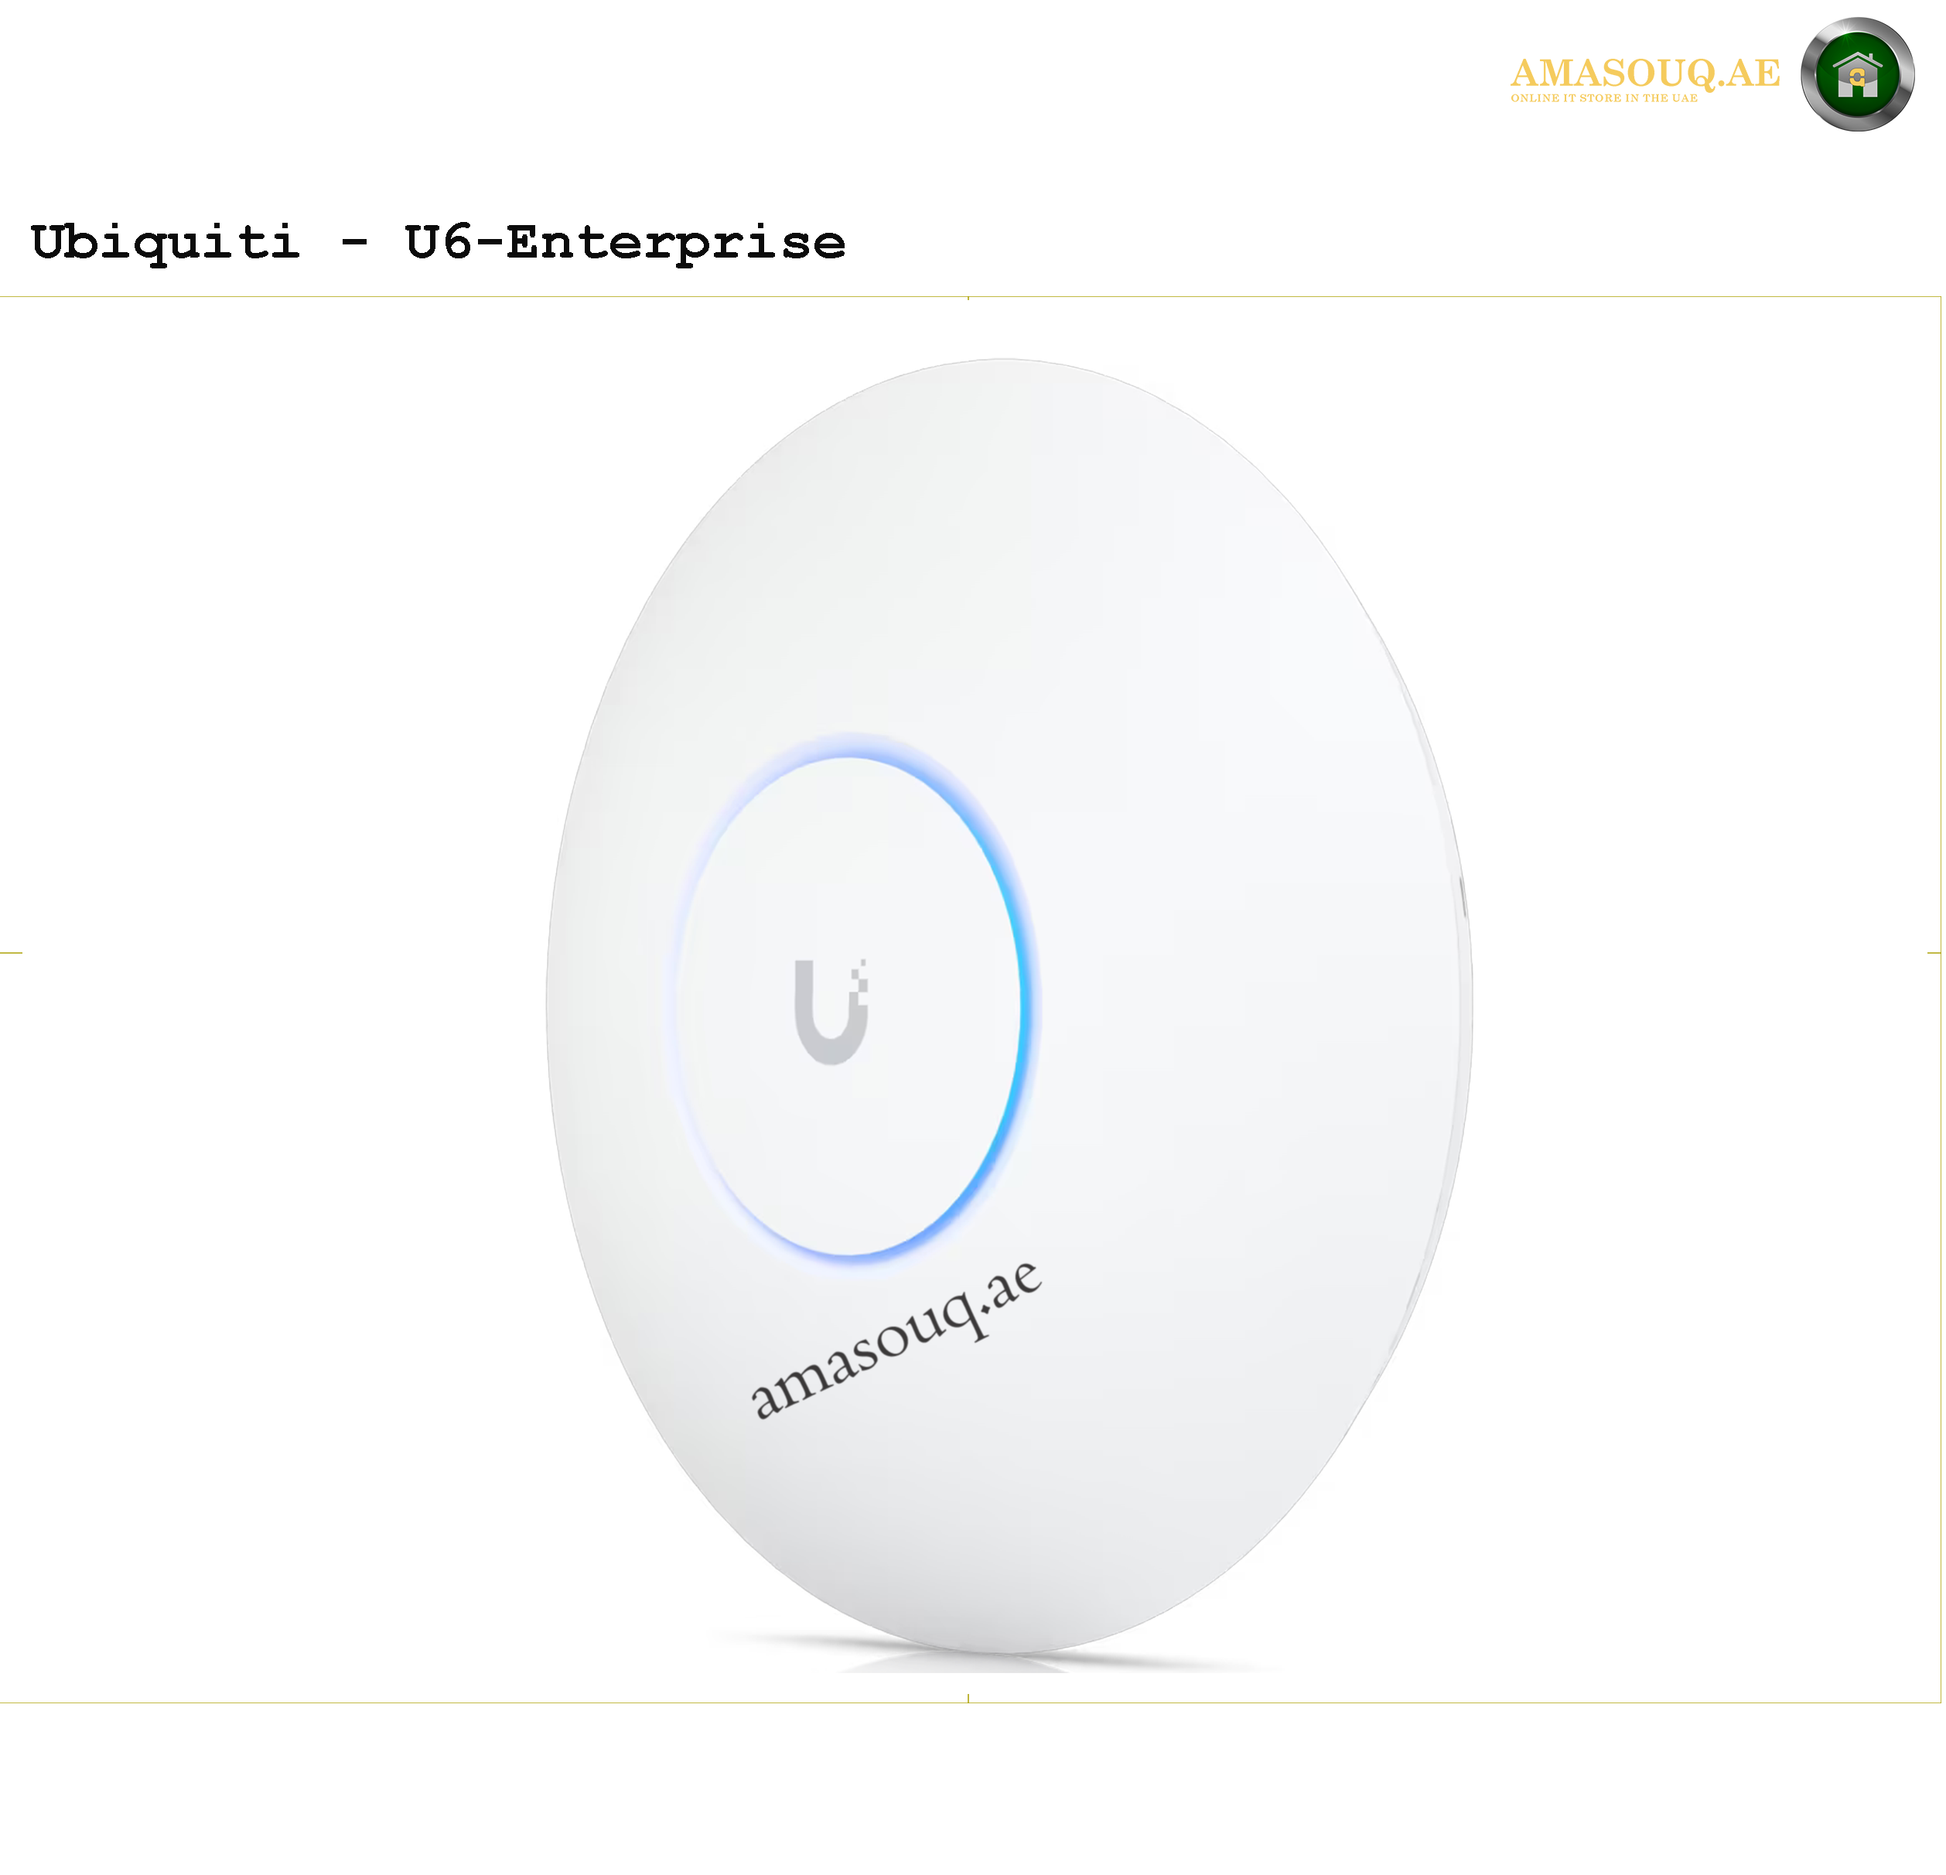Screen dimensions: 1946x1875
Task: Click the white access point product image
Action: pyautogui.click(x=1009, y=1005)
